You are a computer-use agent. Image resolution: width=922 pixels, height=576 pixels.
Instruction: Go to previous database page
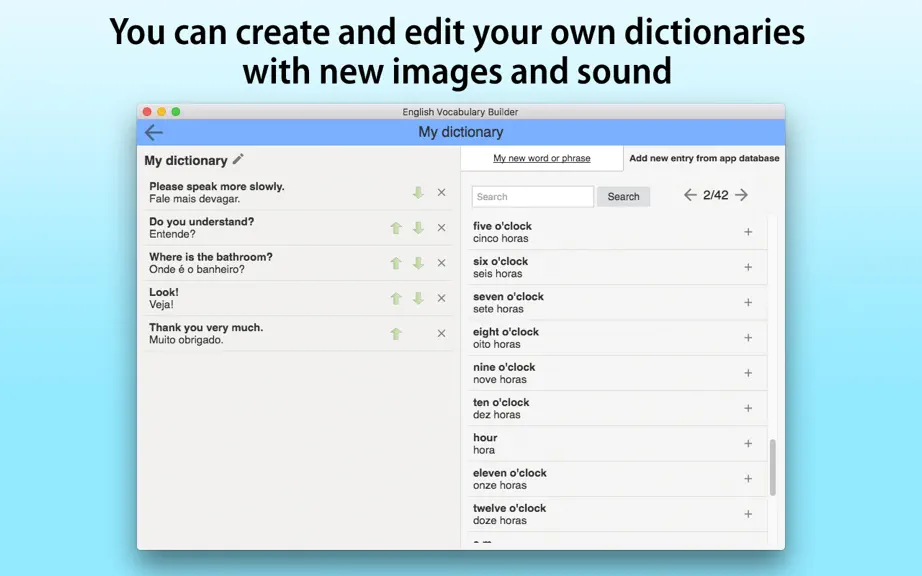pos(690,195)
